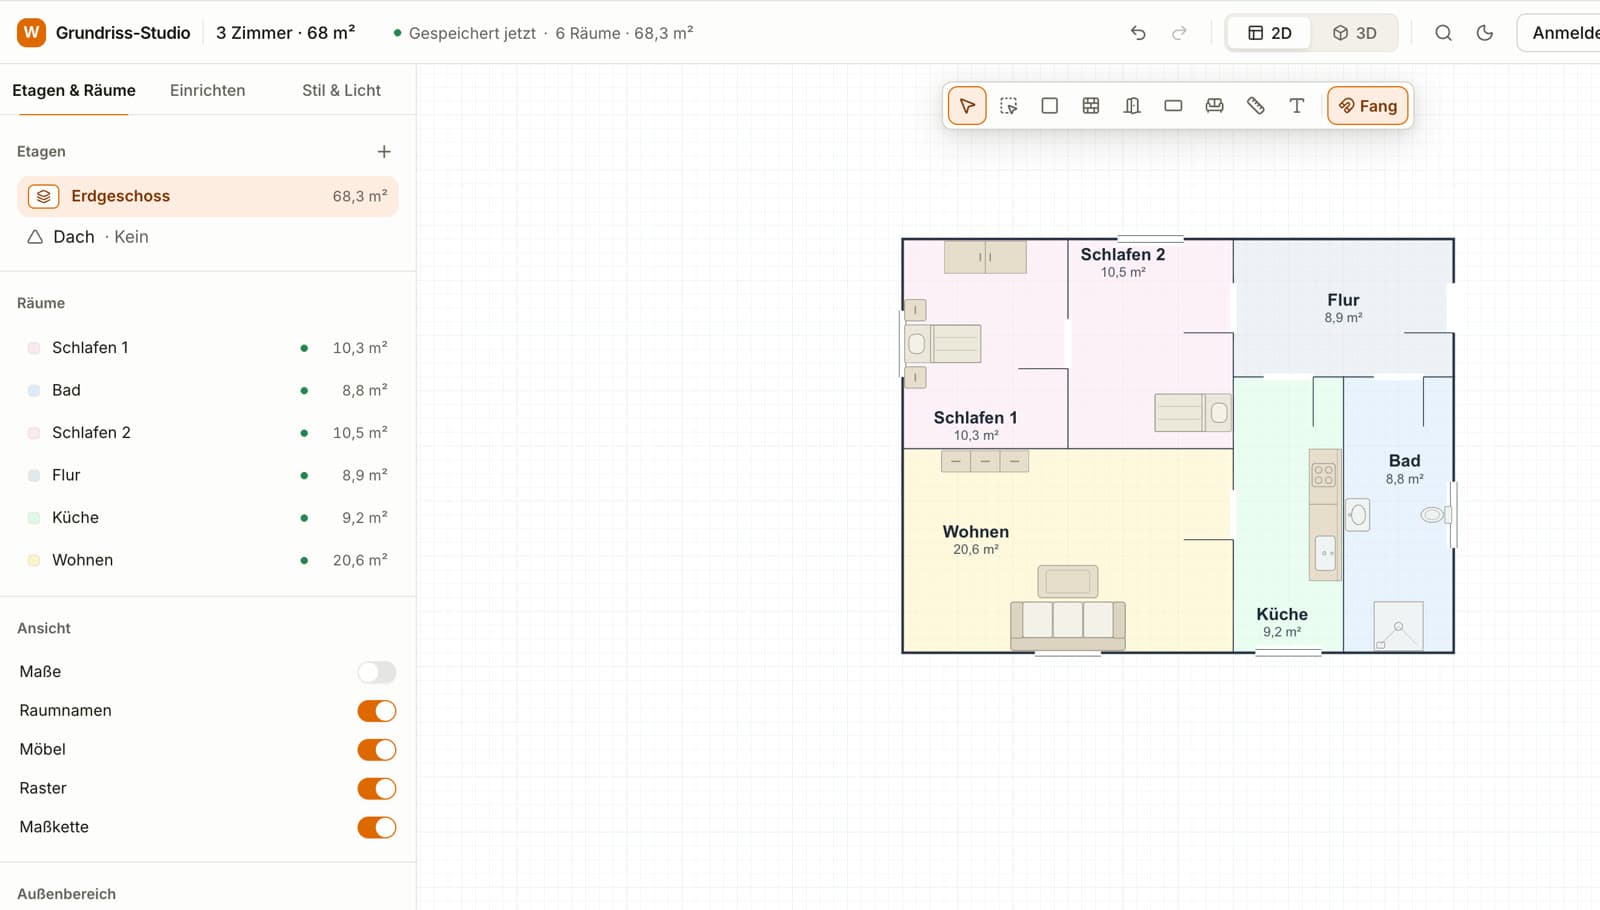Click the Flur room label on plan
Screen dimensions: 1600x910
1343,300
